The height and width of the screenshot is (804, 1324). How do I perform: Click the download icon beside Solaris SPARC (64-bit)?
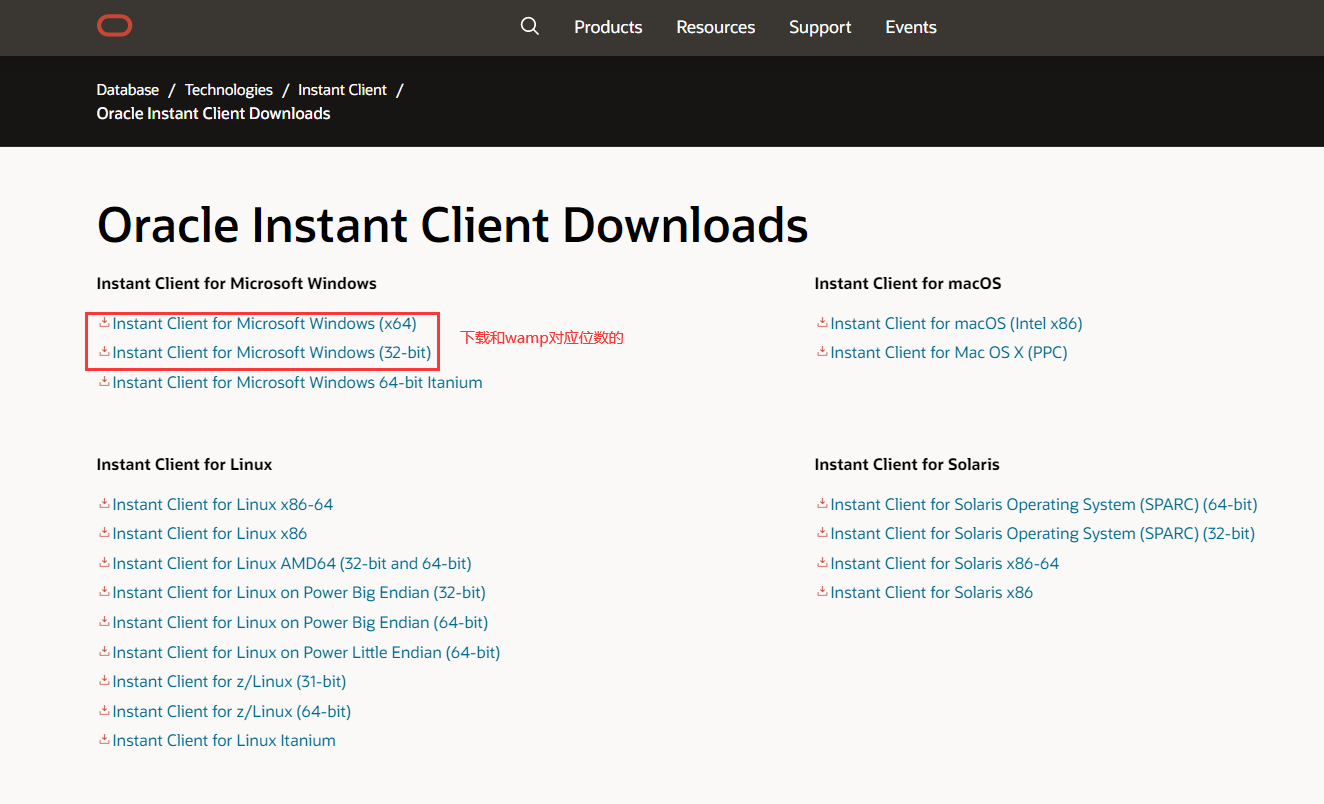point(822,504)
